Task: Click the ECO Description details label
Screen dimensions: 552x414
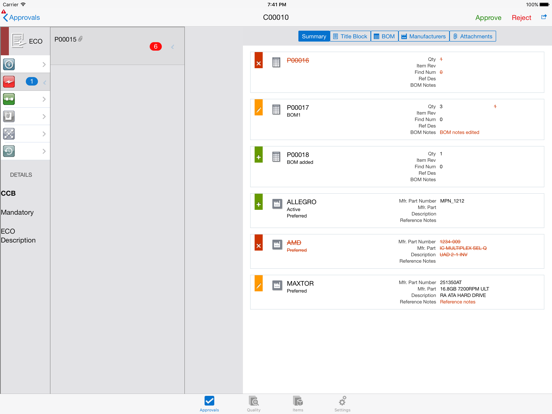Action: (18, 236)
